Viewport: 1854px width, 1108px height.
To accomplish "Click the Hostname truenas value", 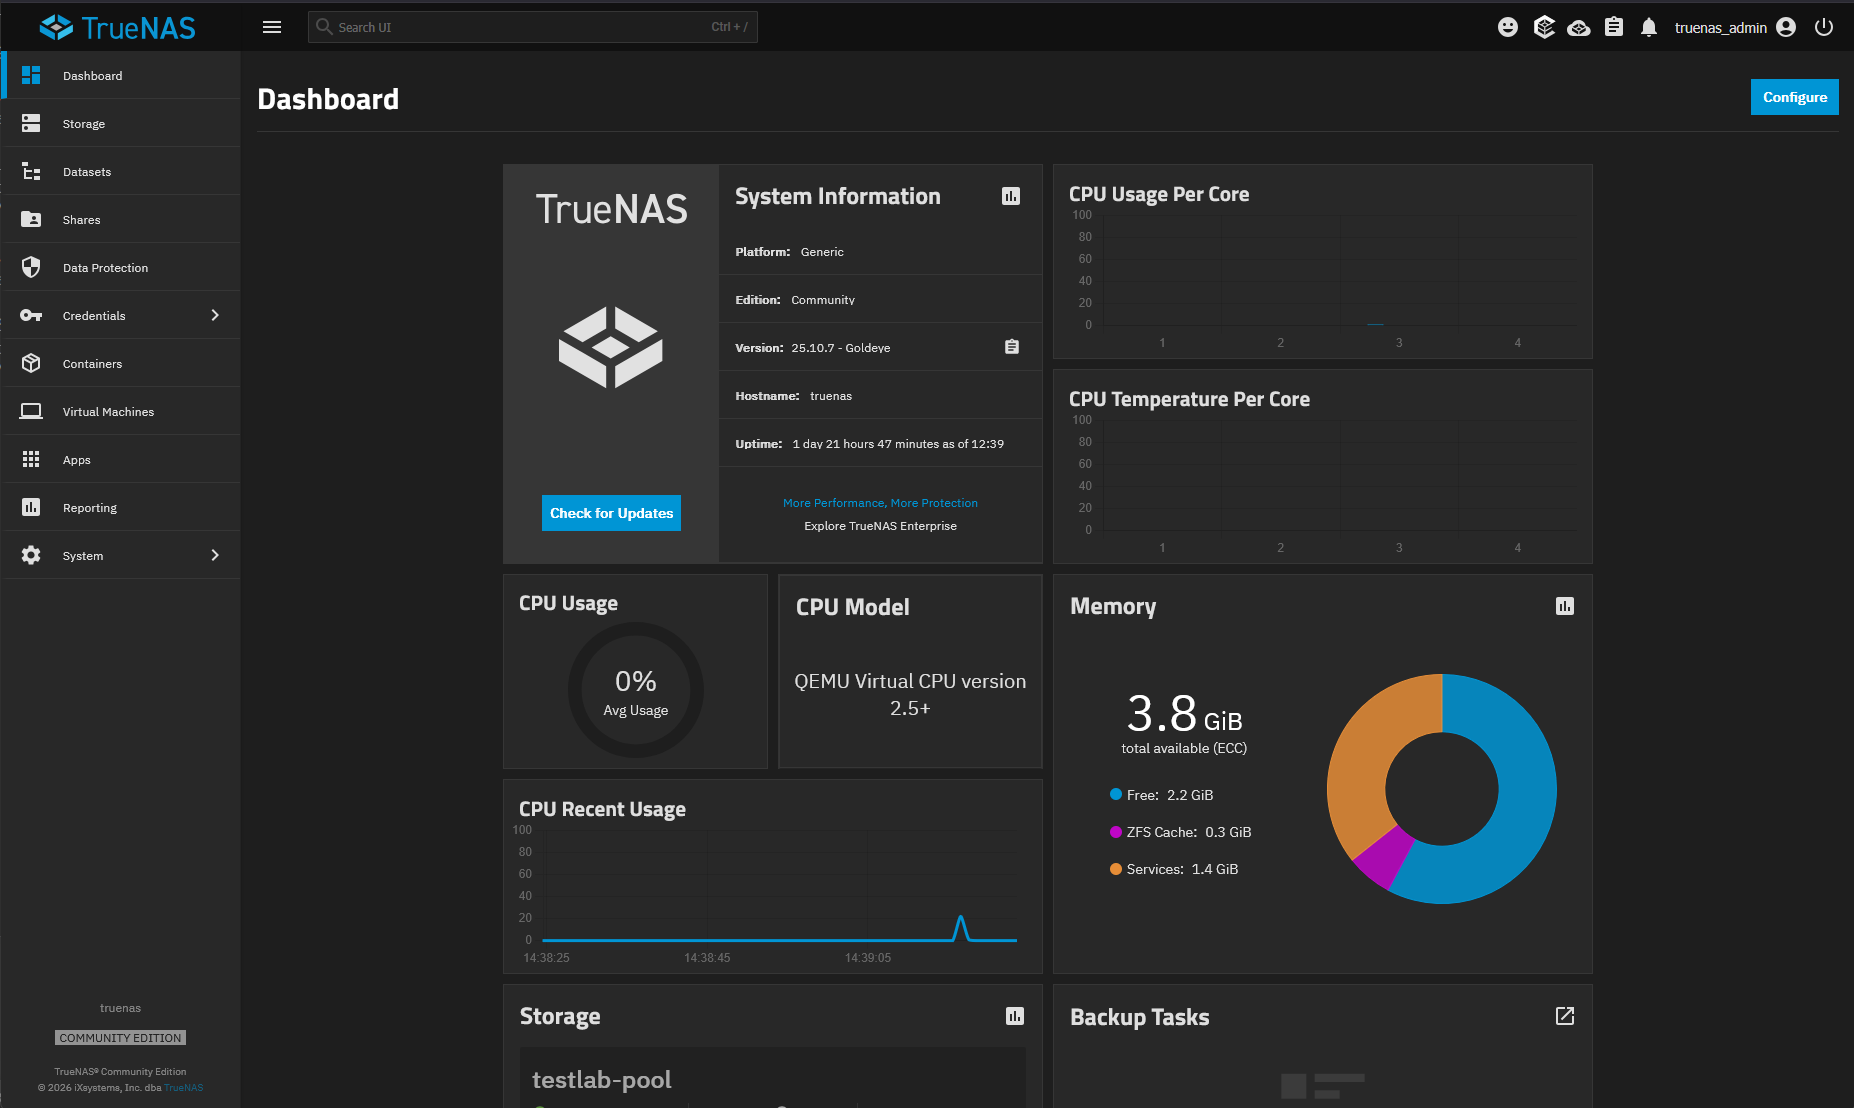I will coord(831,396).
